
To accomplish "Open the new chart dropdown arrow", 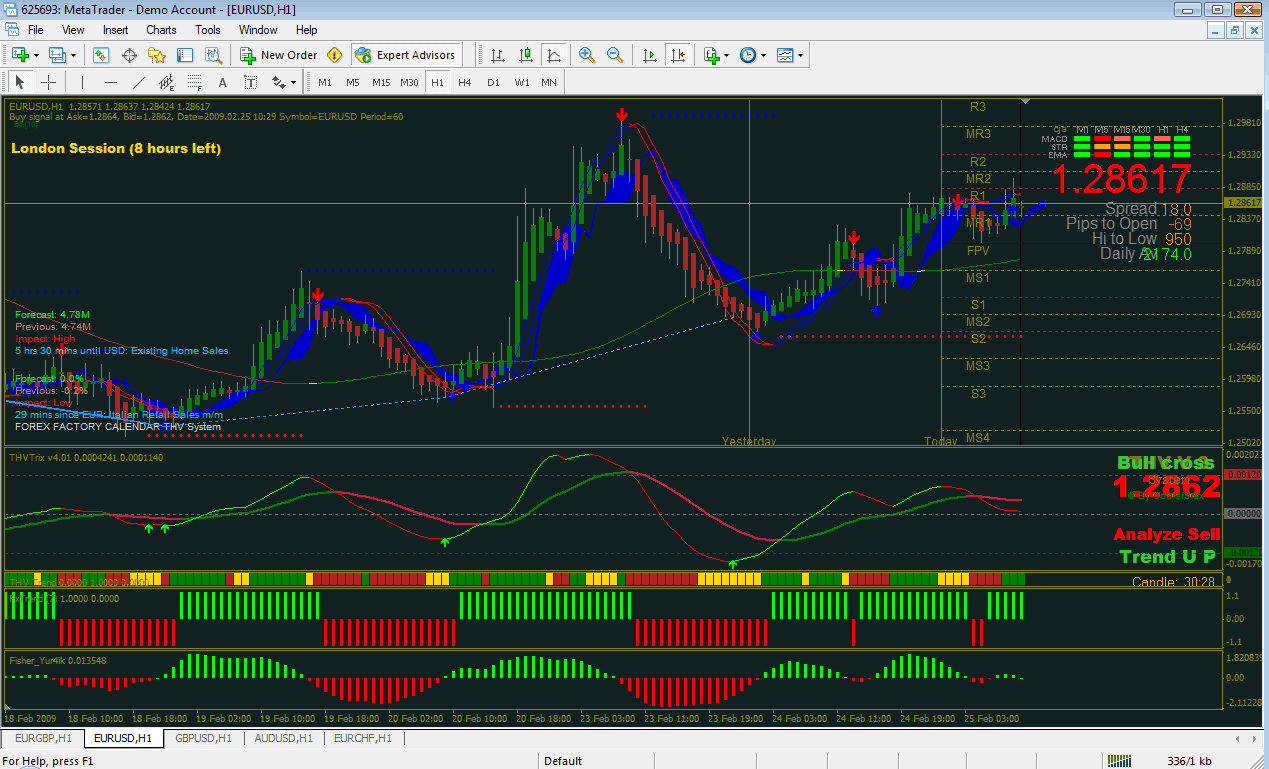I will coord(36,55).
